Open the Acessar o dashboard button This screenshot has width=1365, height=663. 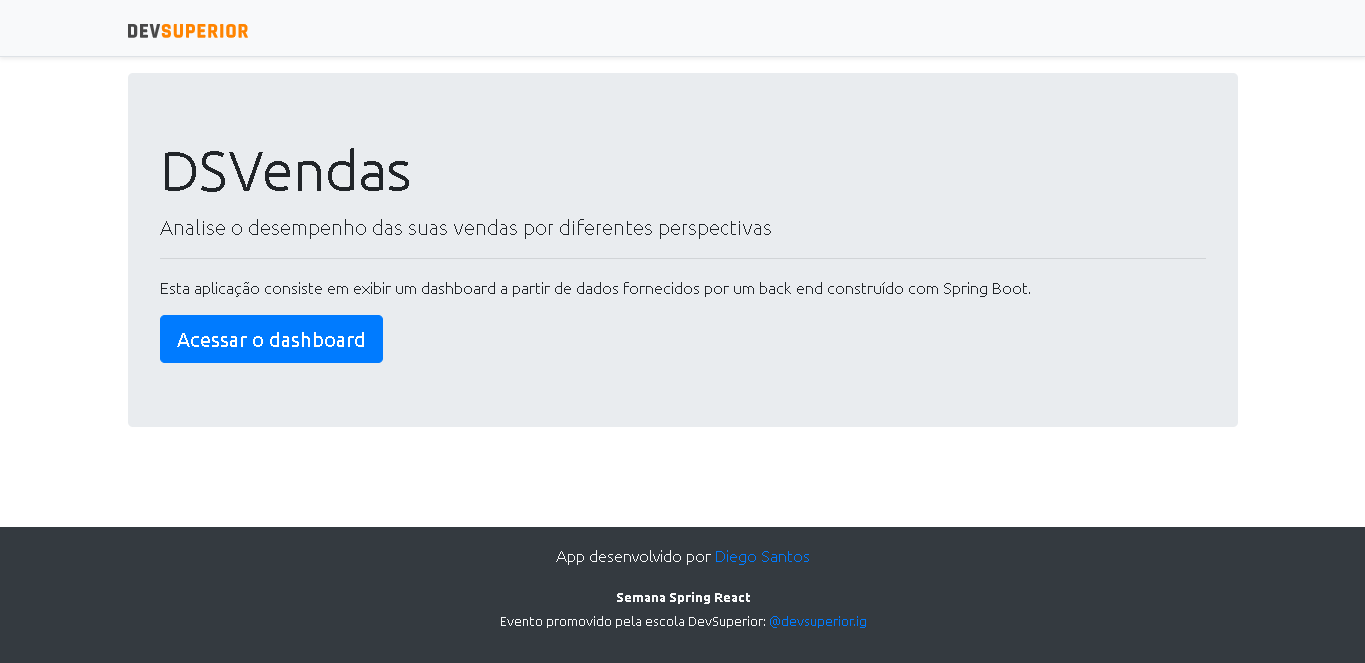271,339
